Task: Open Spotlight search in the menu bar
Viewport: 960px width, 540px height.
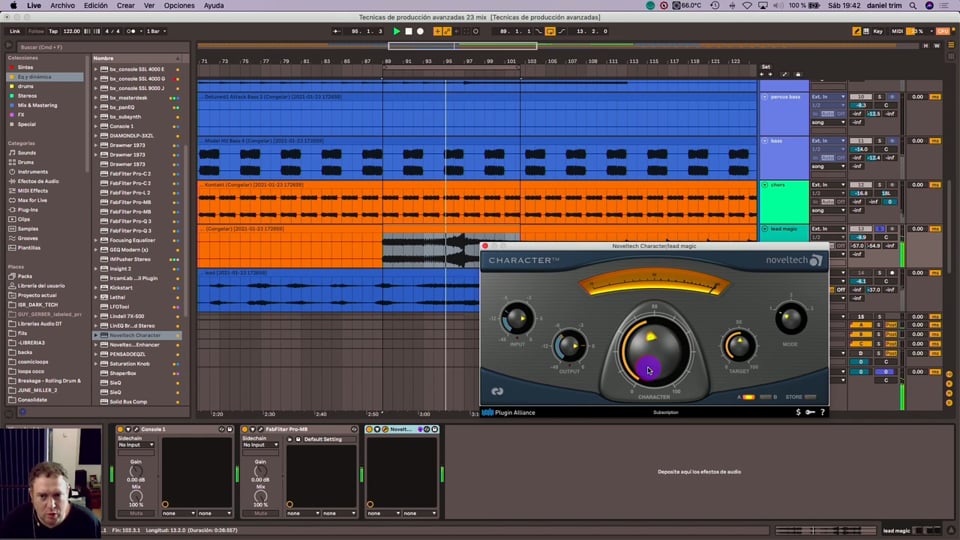Action: 913,6
